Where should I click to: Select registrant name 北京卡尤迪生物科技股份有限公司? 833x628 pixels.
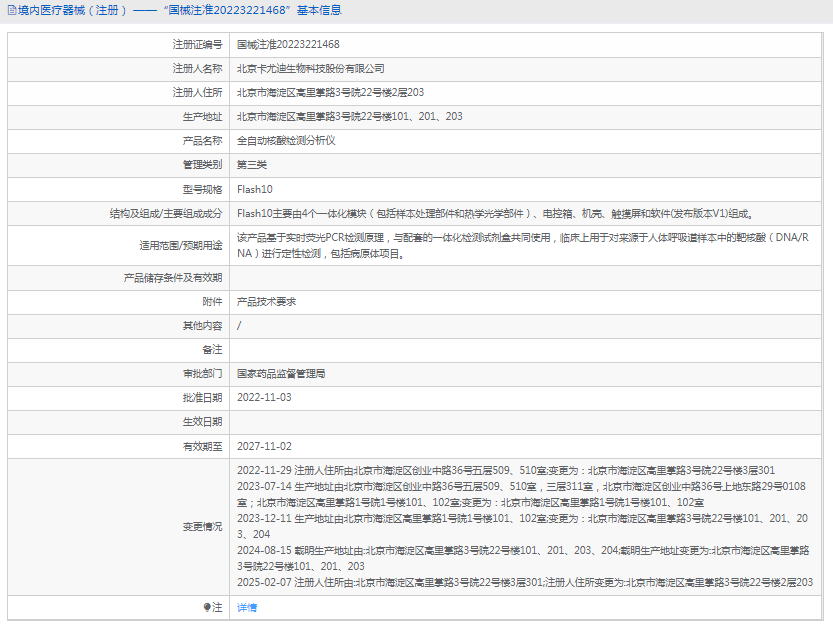[310, 69]
